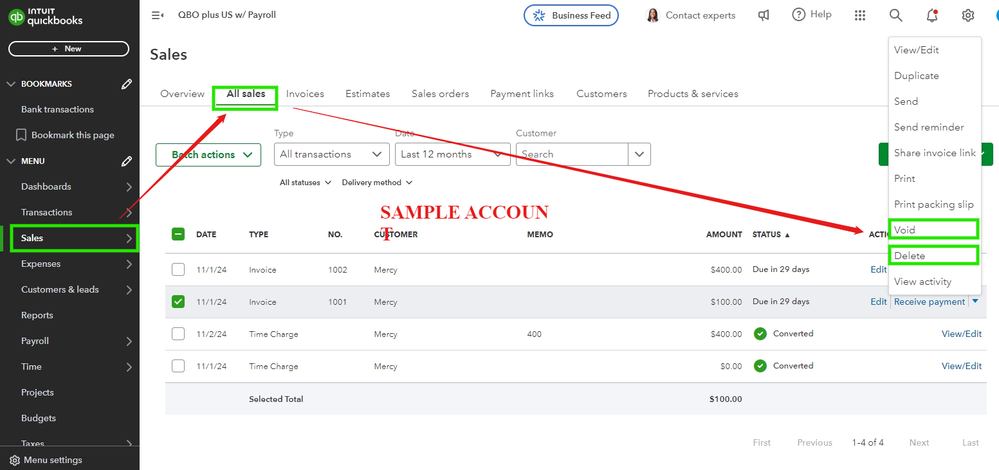Click the Contact experts avatar
This screenshot has width=999, height=470.
tap(652, 15)
